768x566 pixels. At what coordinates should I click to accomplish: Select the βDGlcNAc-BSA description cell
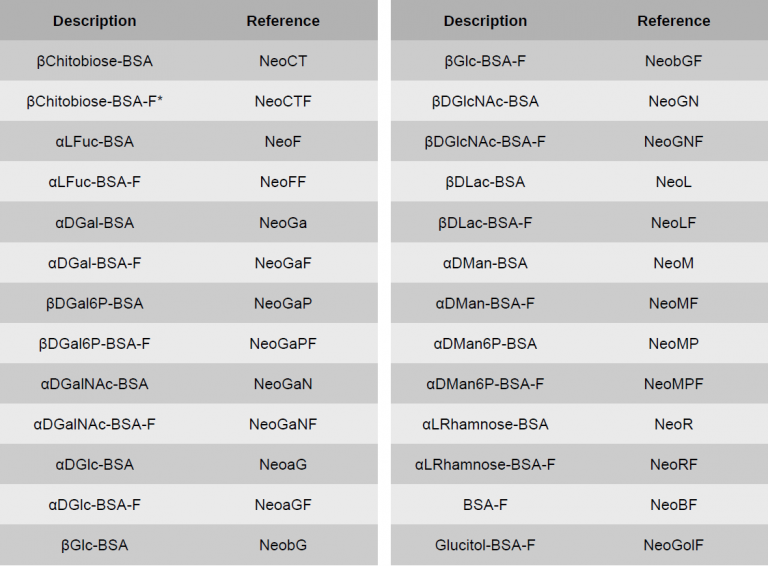click(x=485, y=101)
